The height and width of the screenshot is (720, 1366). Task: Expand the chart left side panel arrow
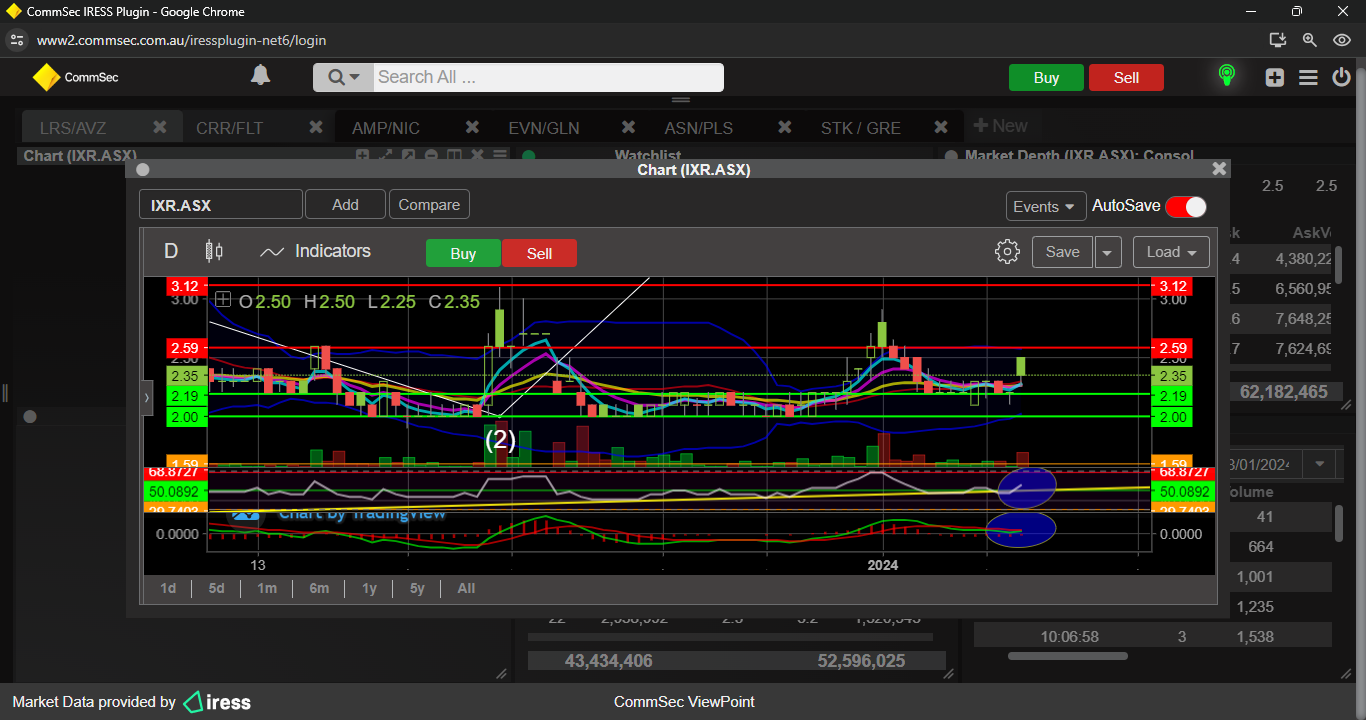click(x=146, y=397)
